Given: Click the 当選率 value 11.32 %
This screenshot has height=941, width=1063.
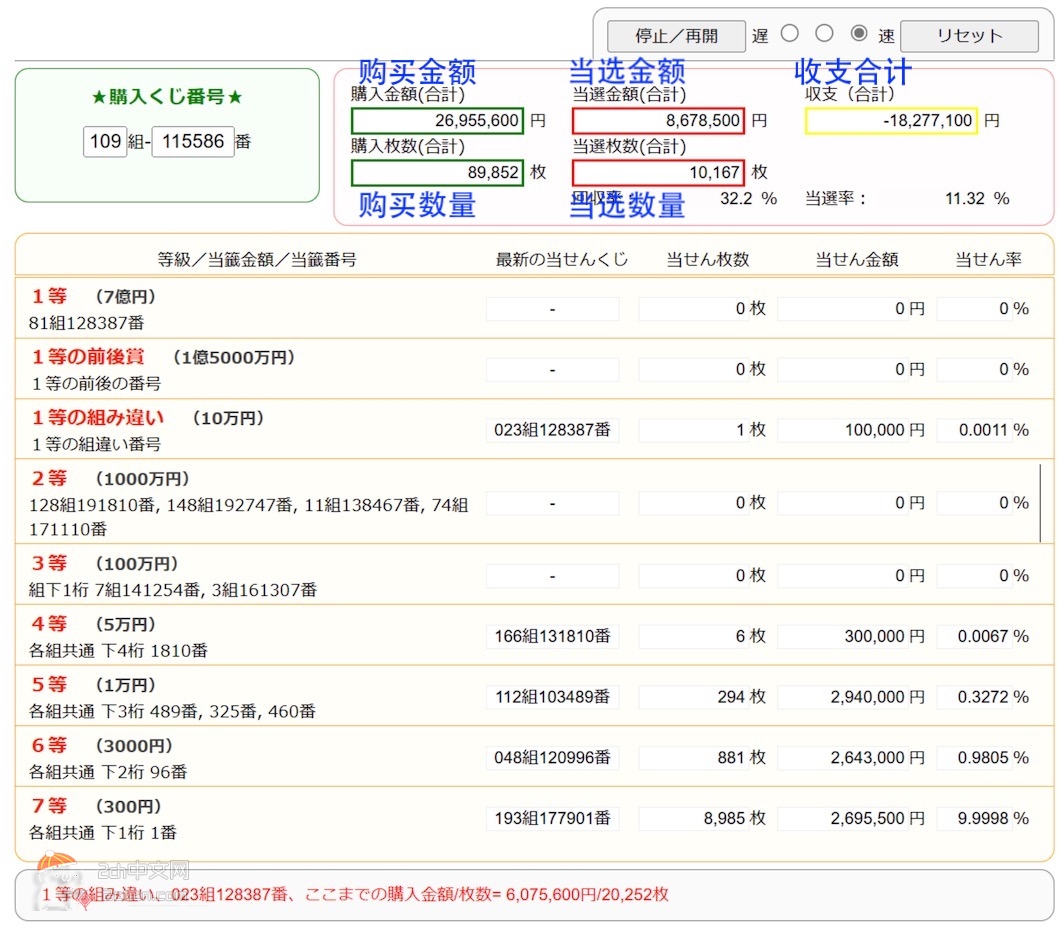Looking at the screenshot, I should pyautogui.click(x=977, y=199).
